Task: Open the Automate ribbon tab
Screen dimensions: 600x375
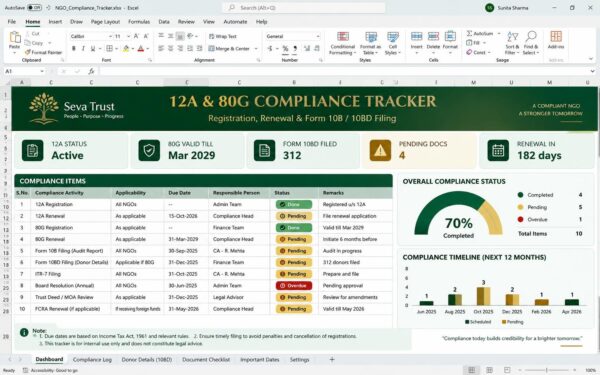Action: point(235,22)
